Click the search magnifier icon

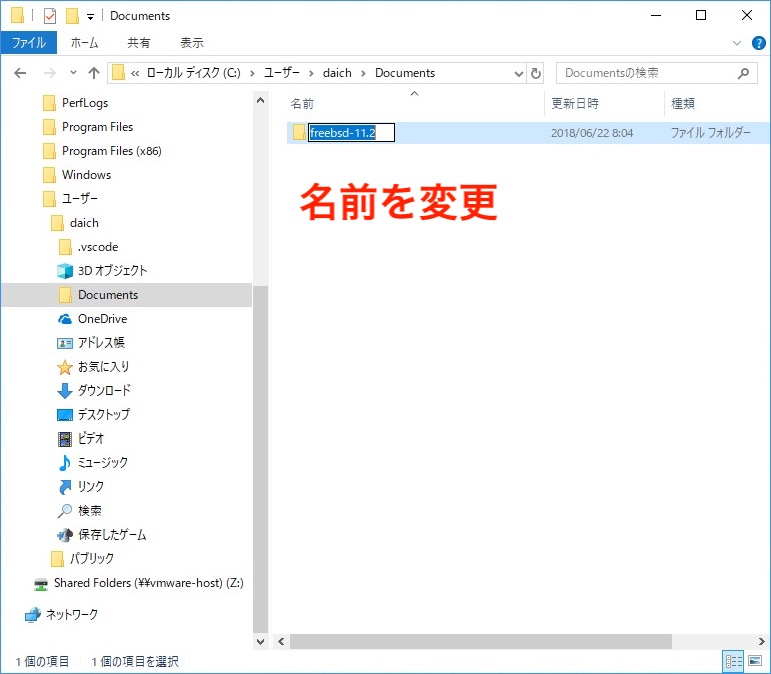(x=743, y=73)
